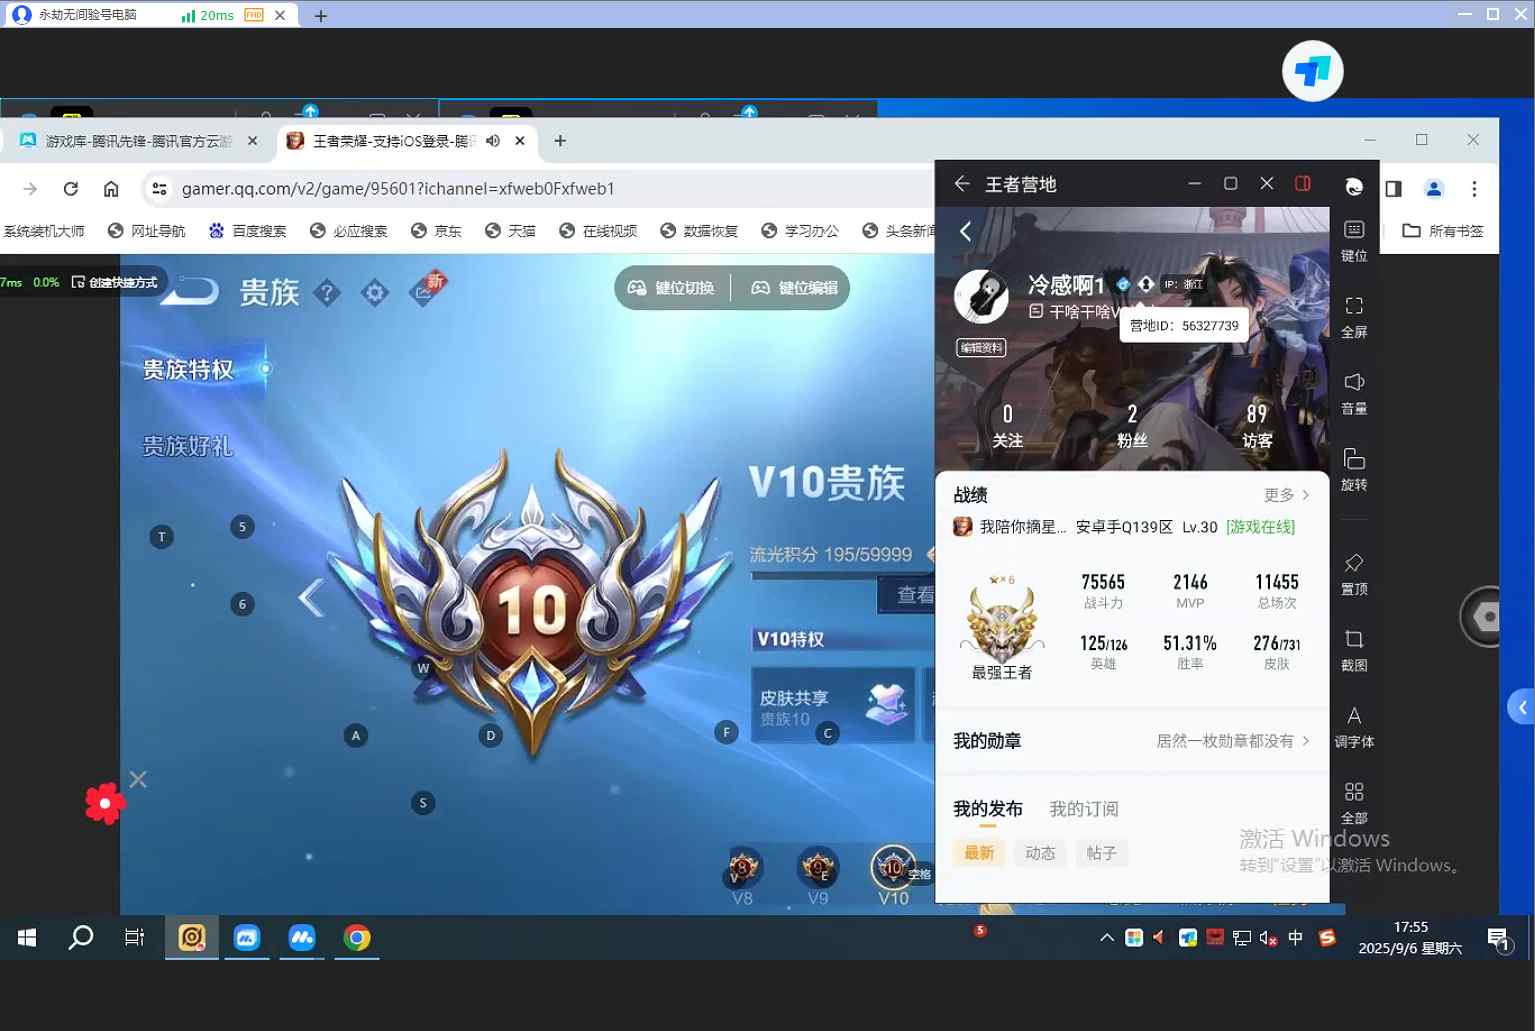Click the back chevron on profile page
1535x1031 pixels.
click(966, 231)
